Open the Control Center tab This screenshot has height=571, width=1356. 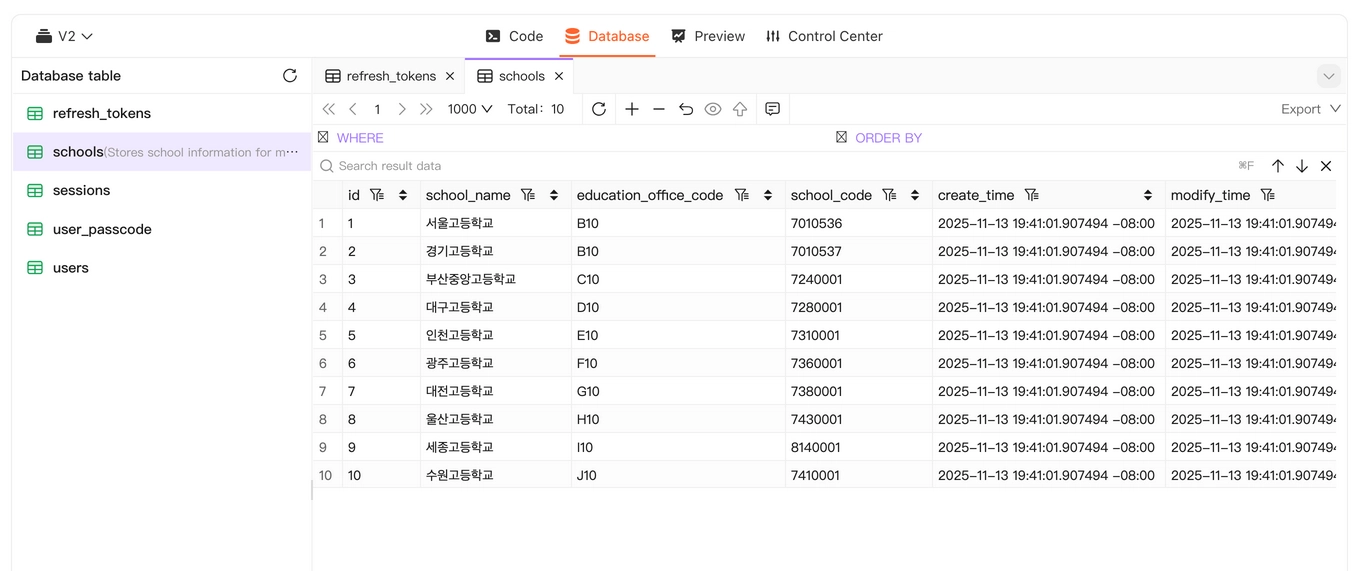tap(824, 36)
